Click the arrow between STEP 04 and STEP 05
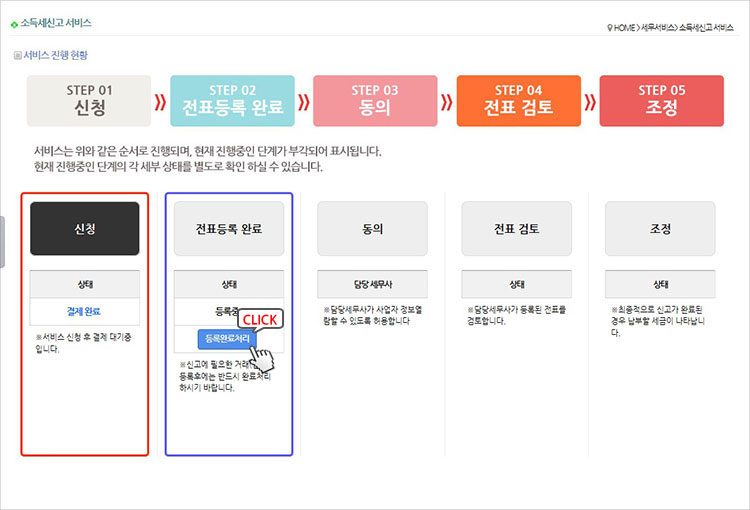The width and height of the screenshot is (750, 510). pyautogui.click(x=590, y=101)
